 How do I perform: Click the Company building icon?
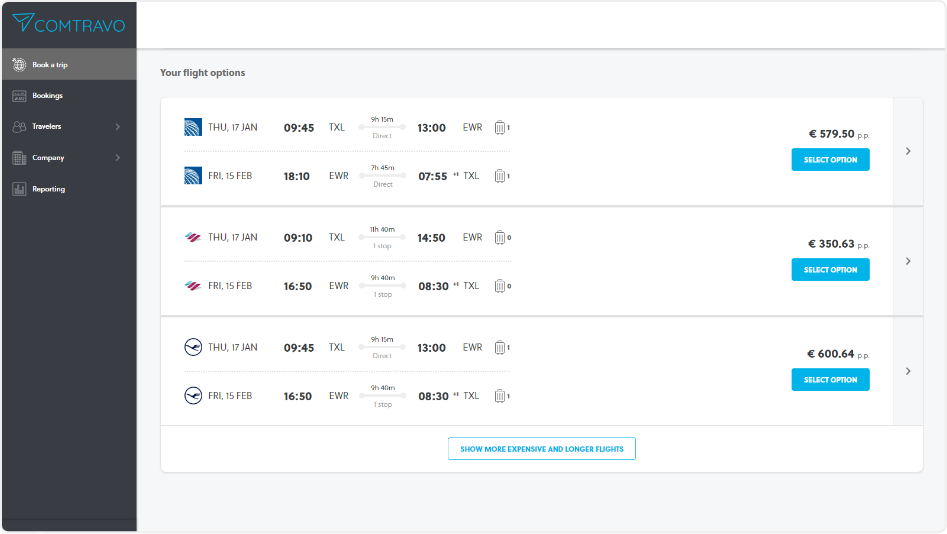(x=19, y=158)
